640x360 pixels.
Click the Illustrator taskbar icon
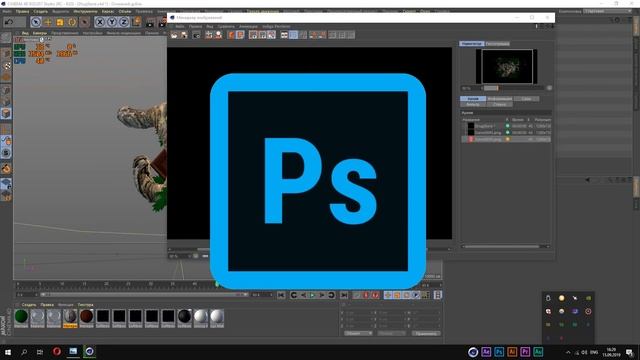coord(512,352)
